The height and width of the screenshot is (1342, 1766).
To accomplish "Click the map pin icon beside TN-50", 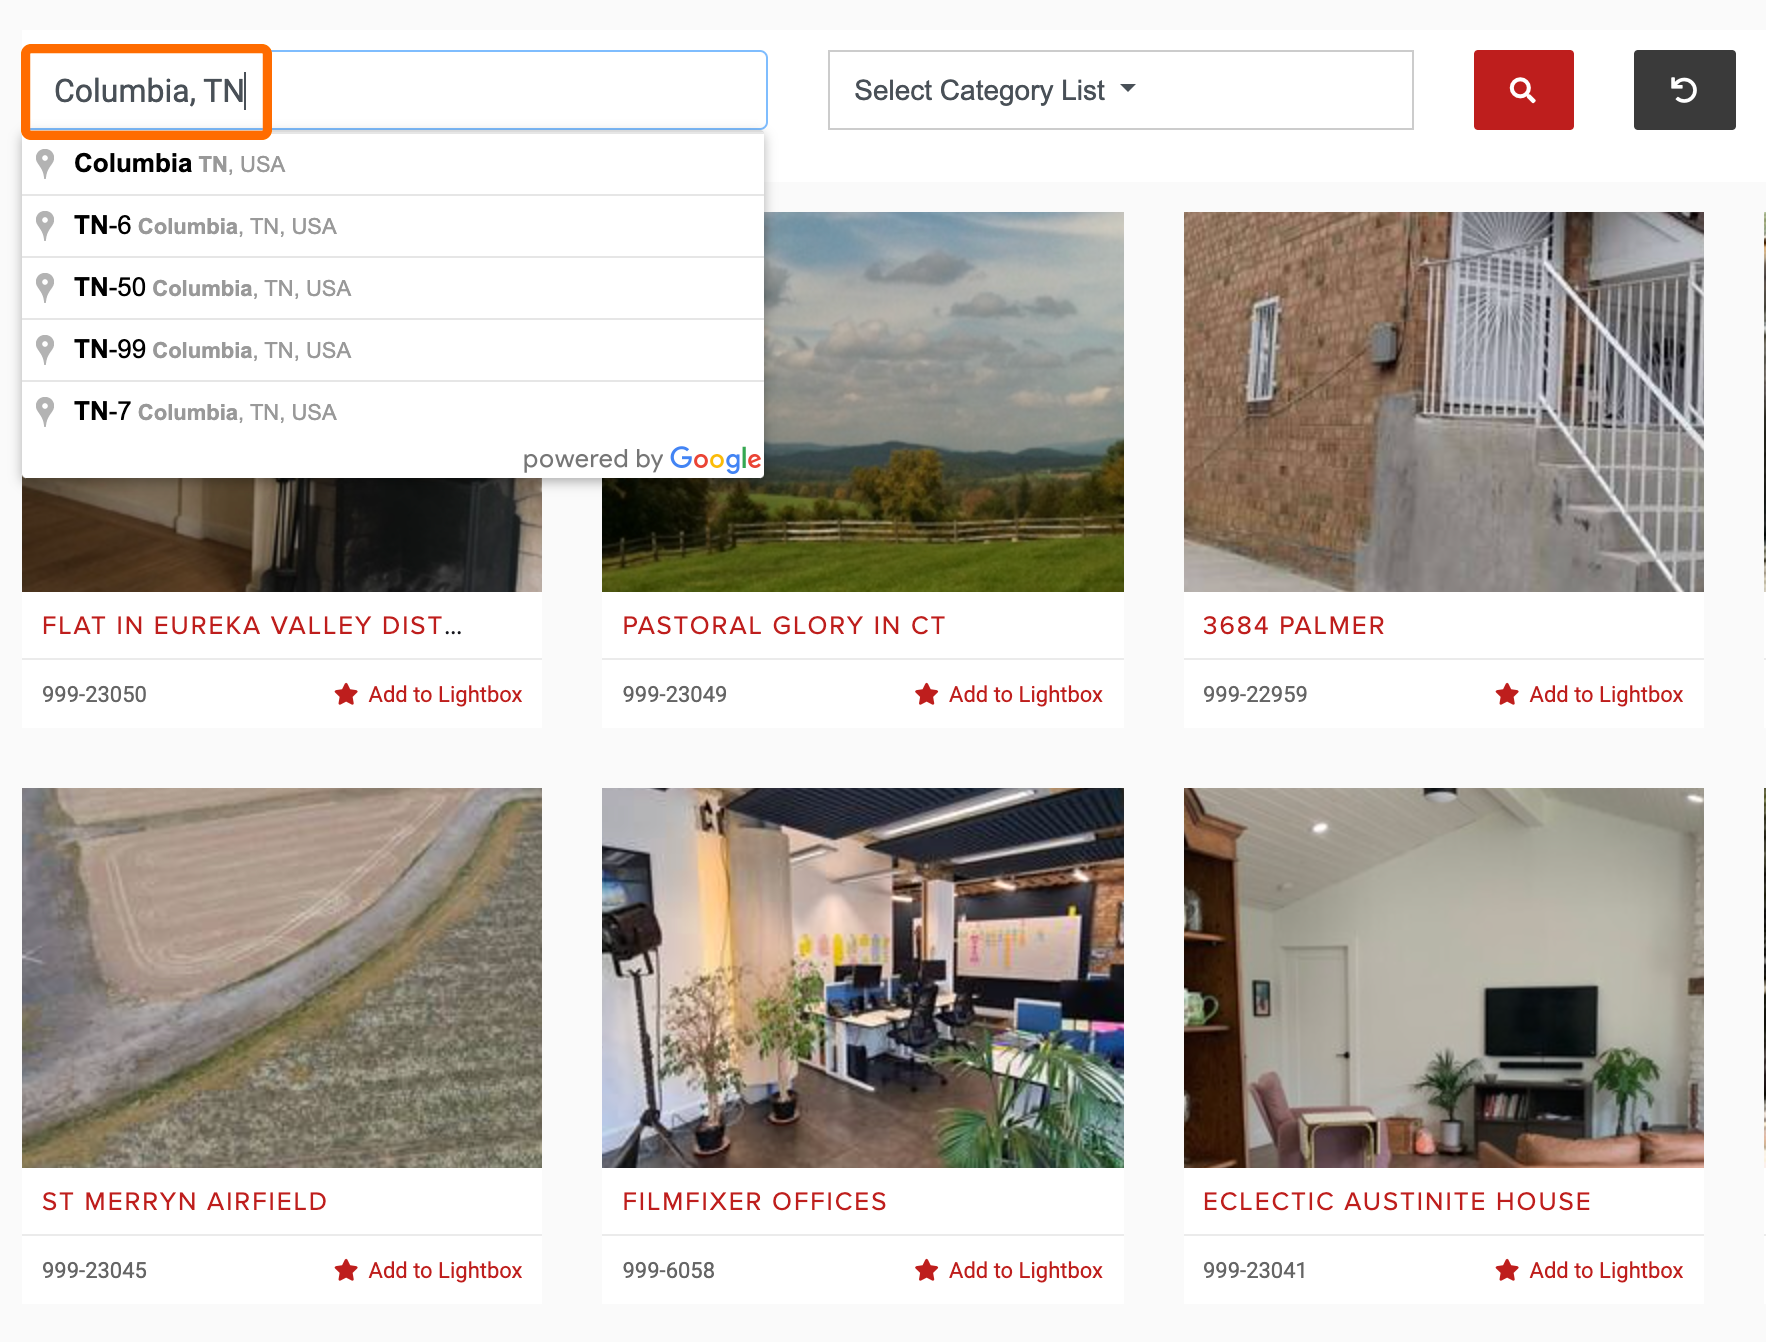I will [x=45, y=288].
